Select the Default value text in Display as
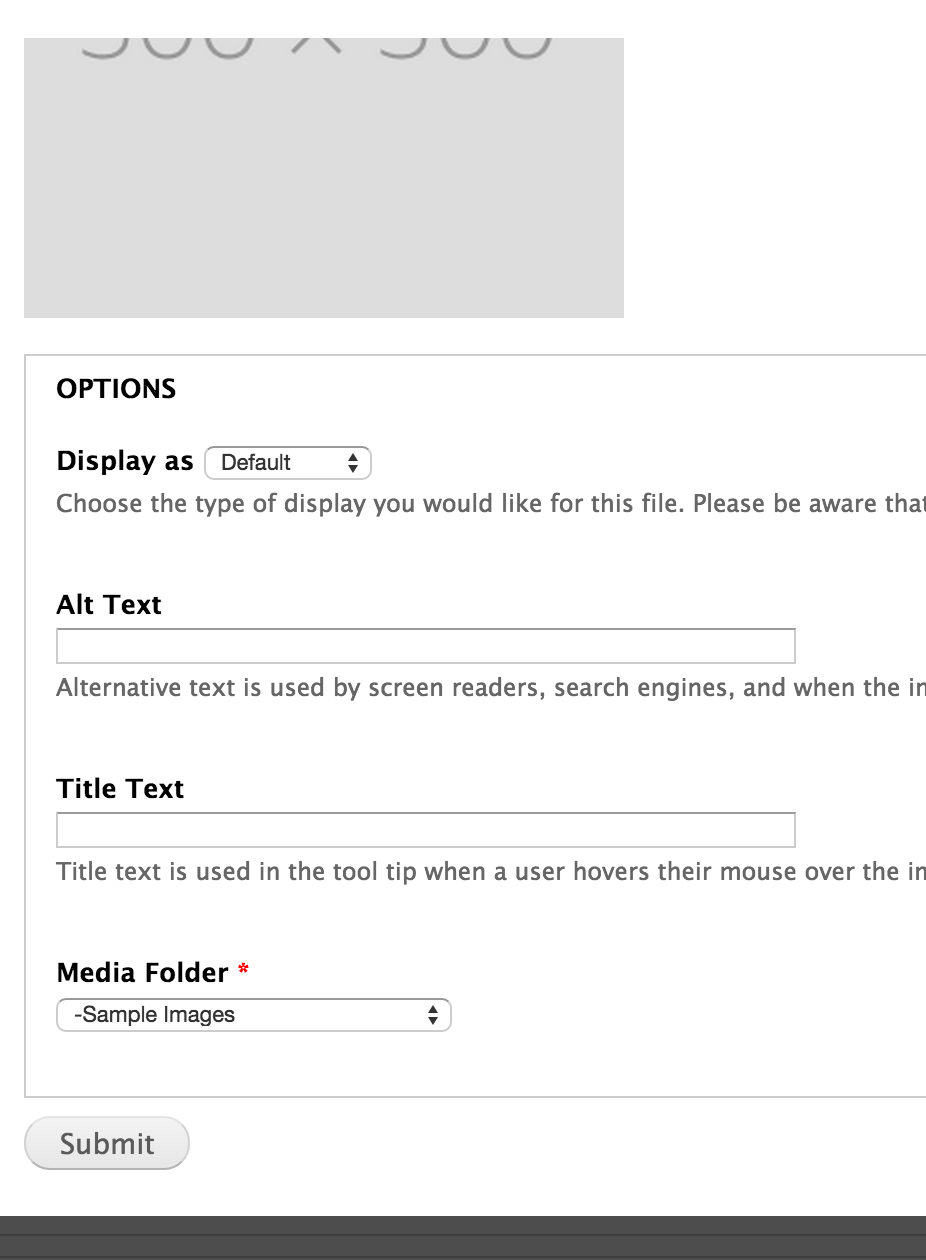 click(256, 463)
